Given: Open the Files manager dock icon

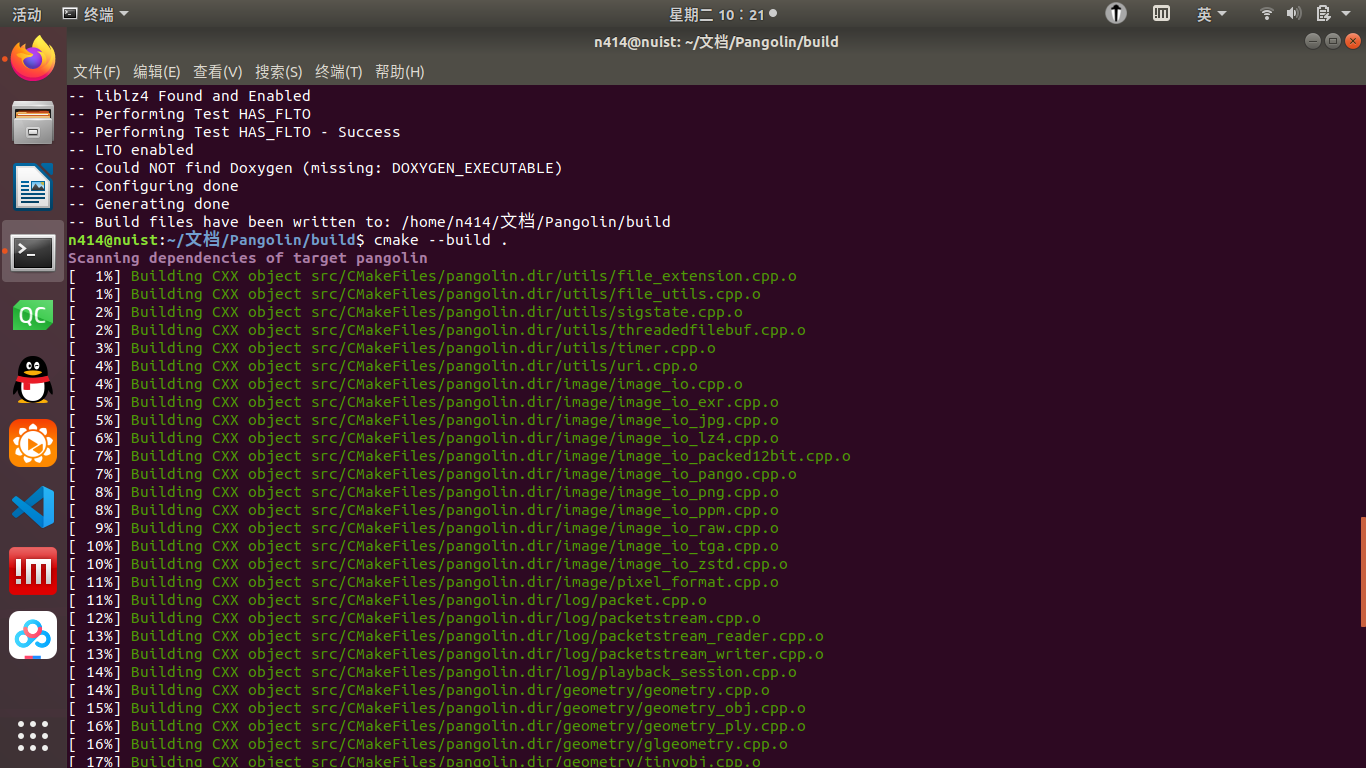Looking at the screenshot, I should [33, 123].
